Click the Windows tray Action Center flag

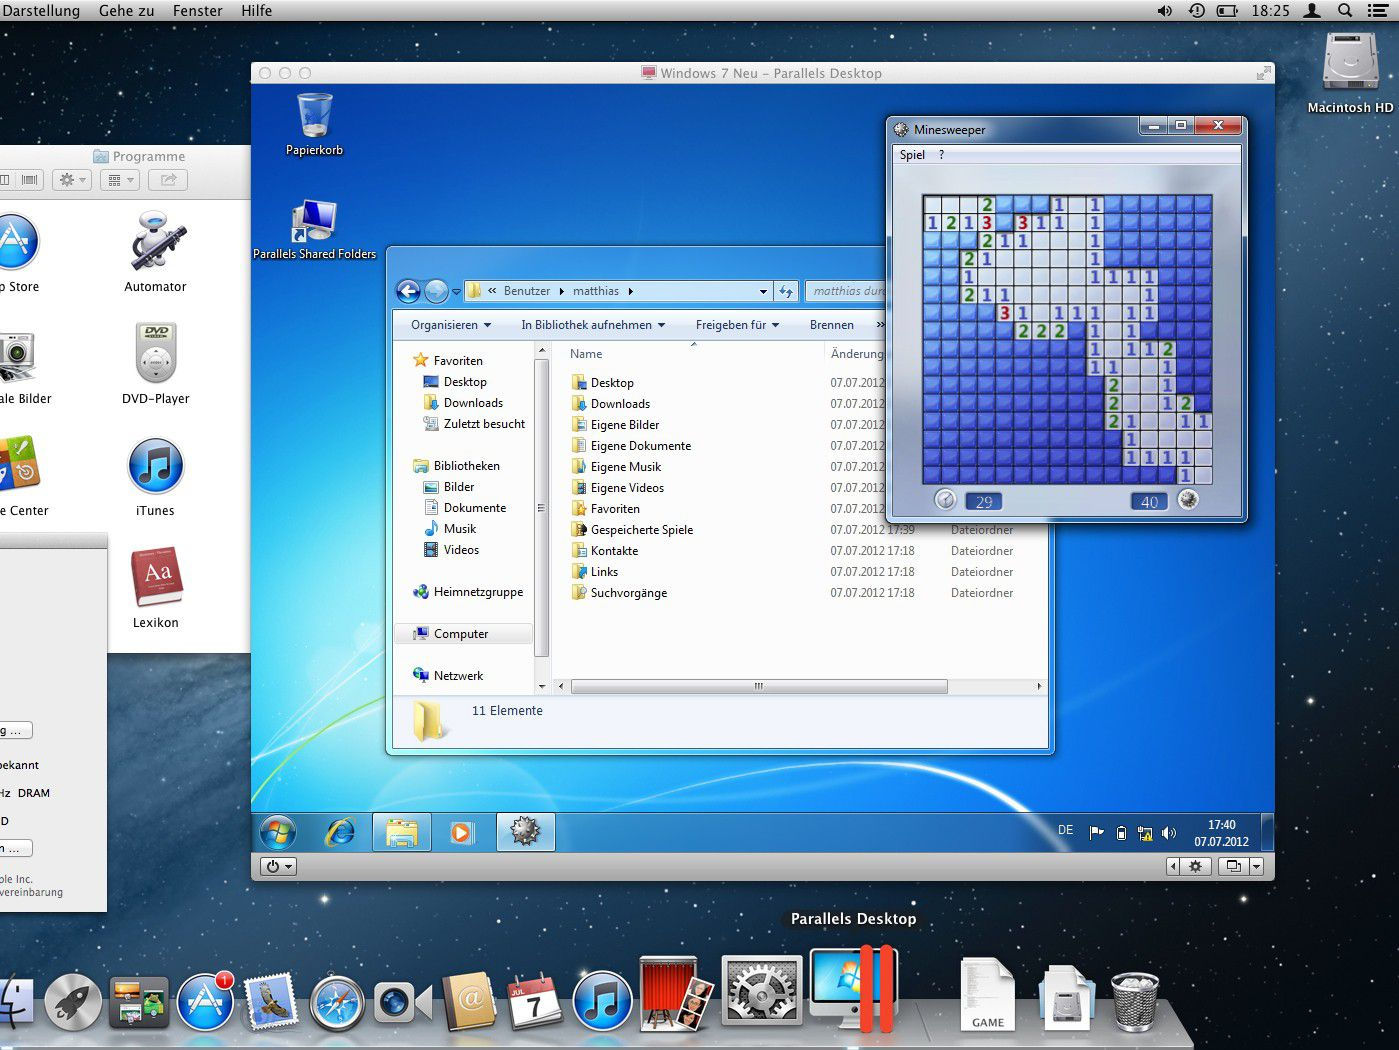click(1096, 832)
